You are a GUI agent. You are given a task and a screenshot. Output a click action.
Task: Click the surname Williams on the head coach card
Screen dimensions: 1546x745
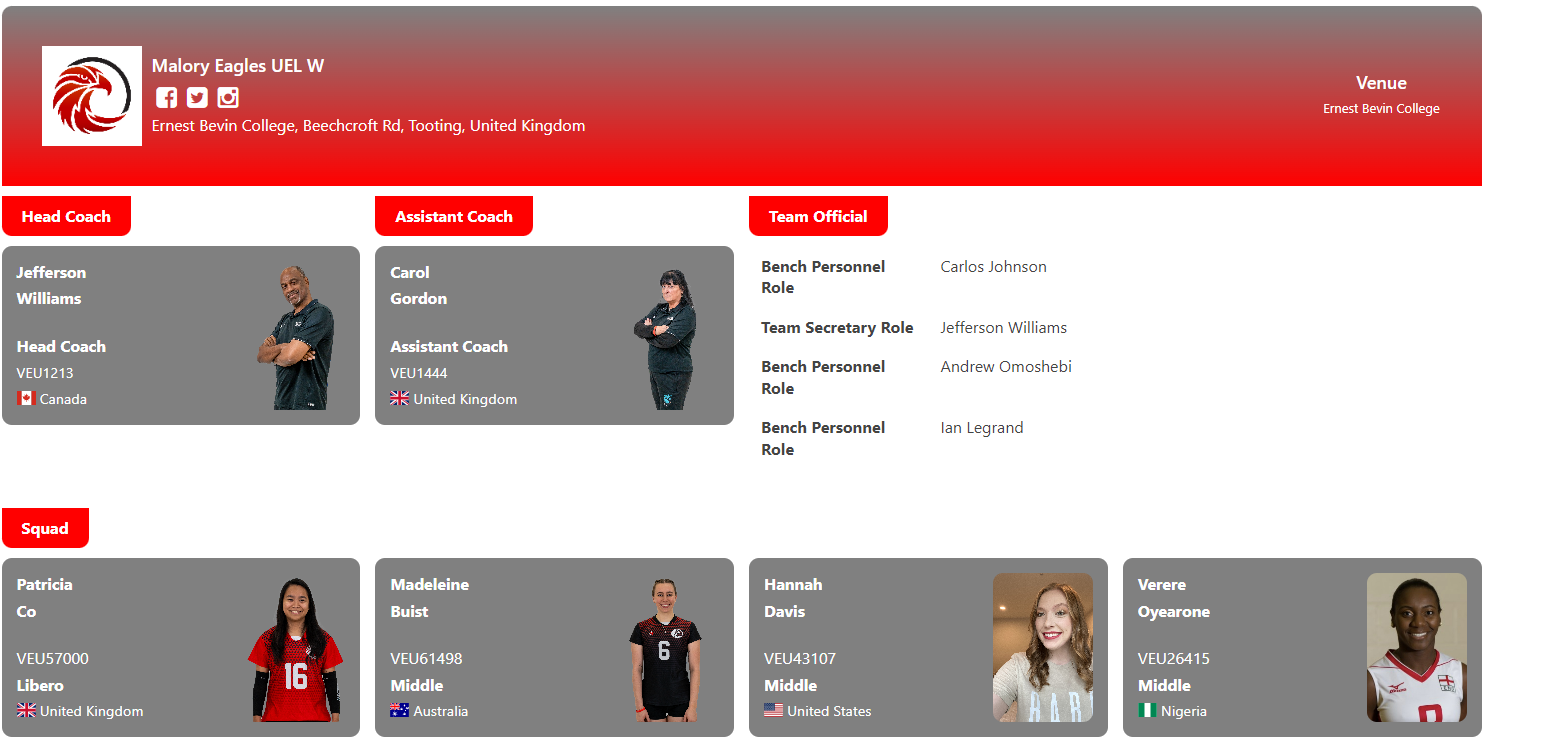[x=49, y=298]
